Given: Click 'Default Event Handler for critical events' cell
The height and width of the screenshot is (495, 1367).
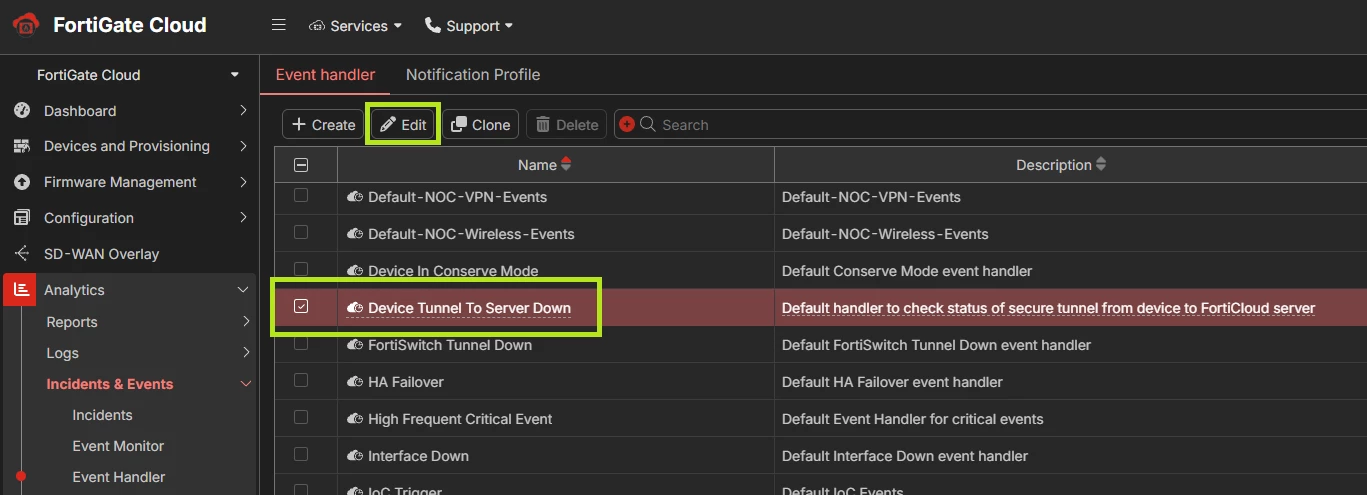Looking at the screenshot, I should [x=912, y=419].
